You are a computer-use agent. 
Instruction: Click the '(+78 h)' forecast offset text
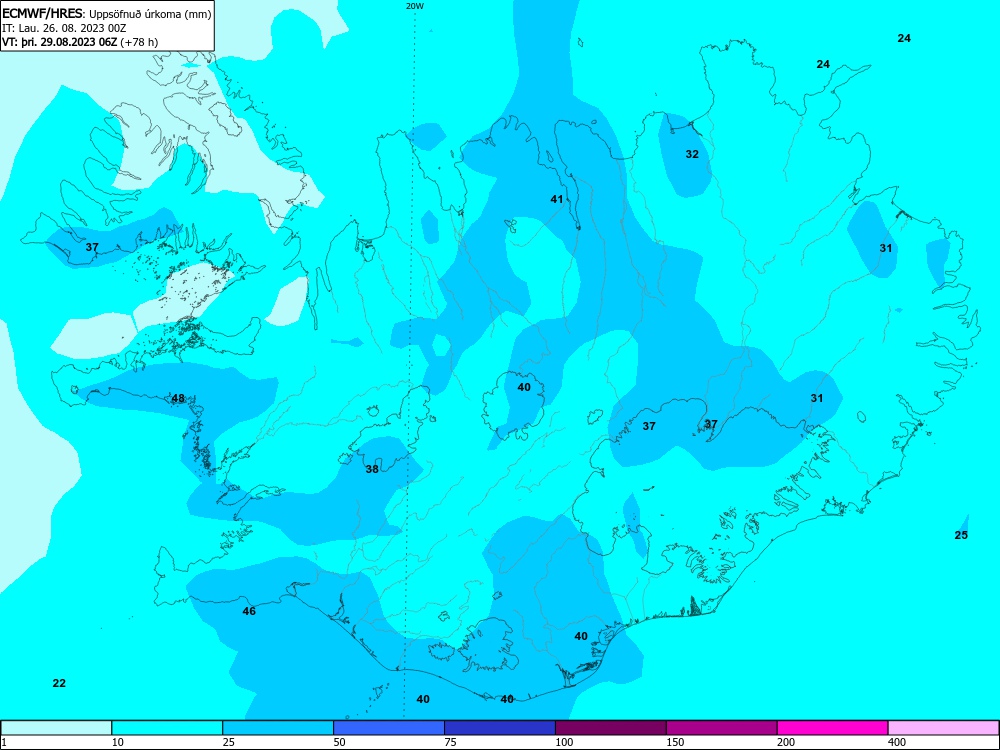click(x=140, y=42)
